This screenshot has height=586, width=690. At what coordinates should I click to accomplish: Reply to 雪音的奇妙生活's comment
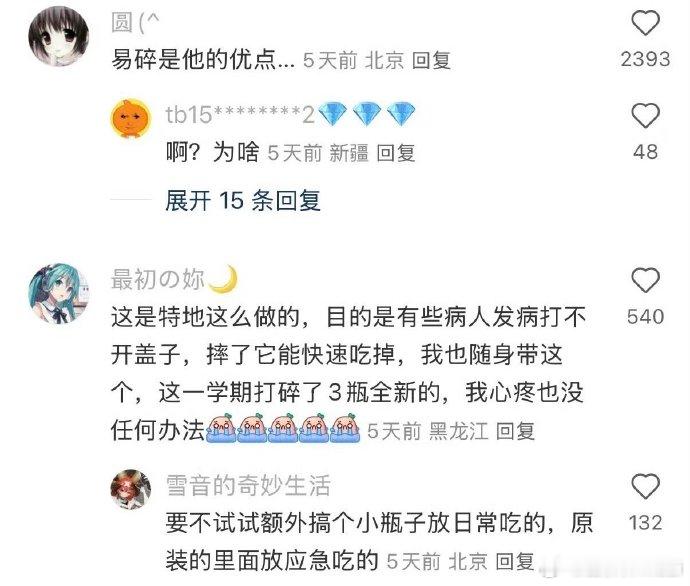(515, 561)
